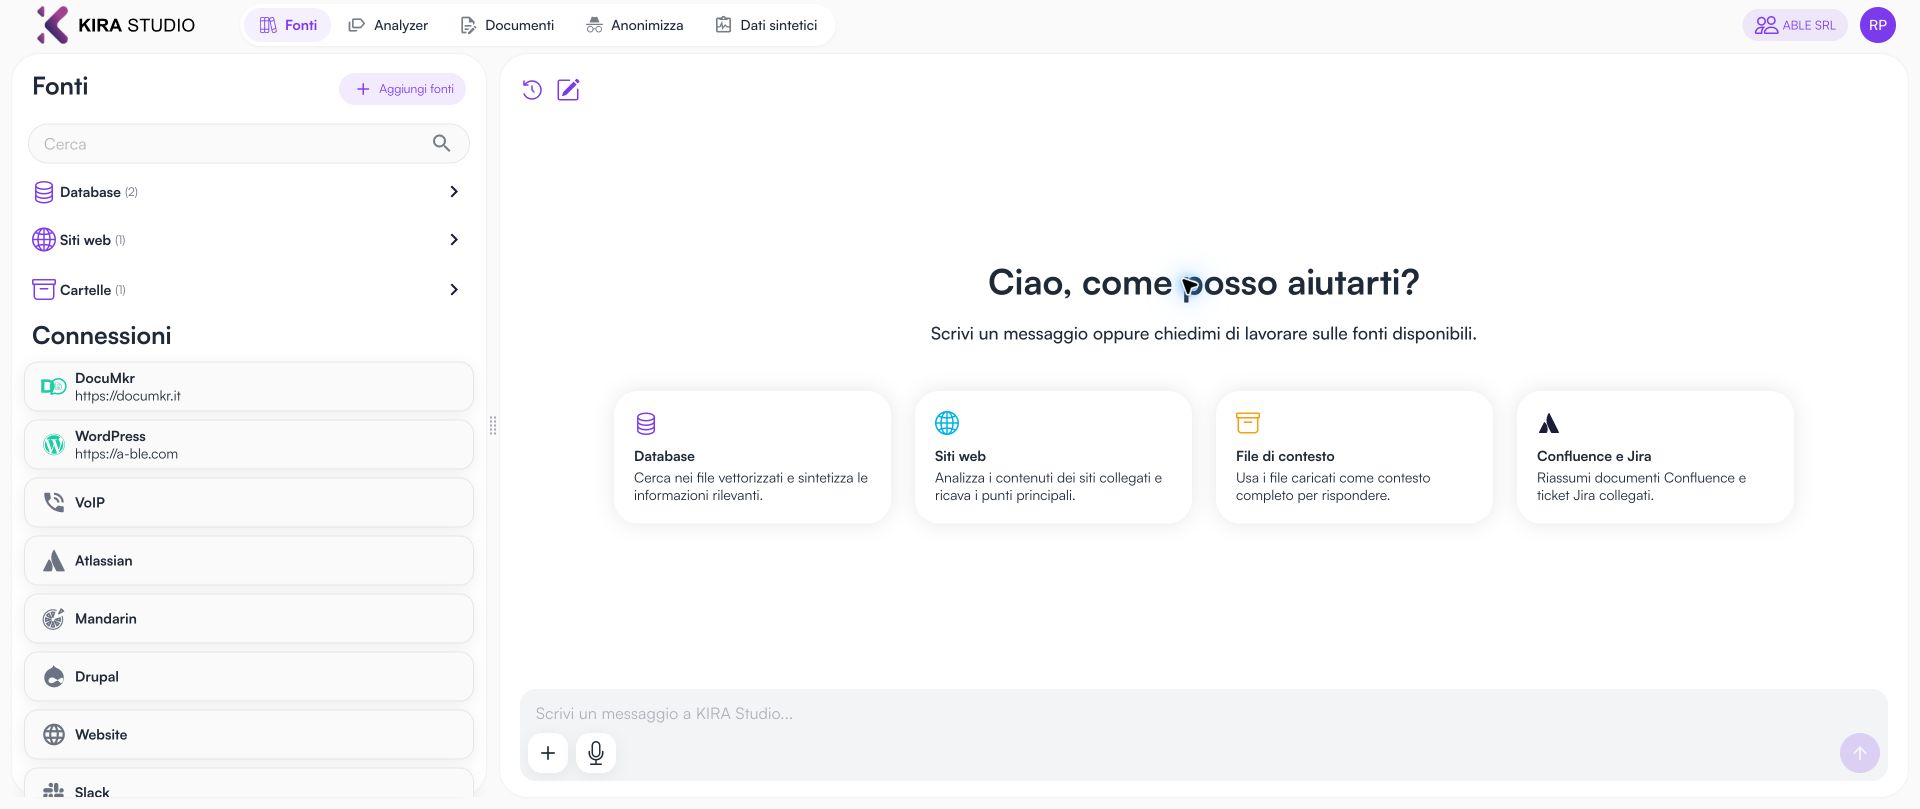Open the Documenti tab
1920x809 pixels.
(x=507, y=25)
